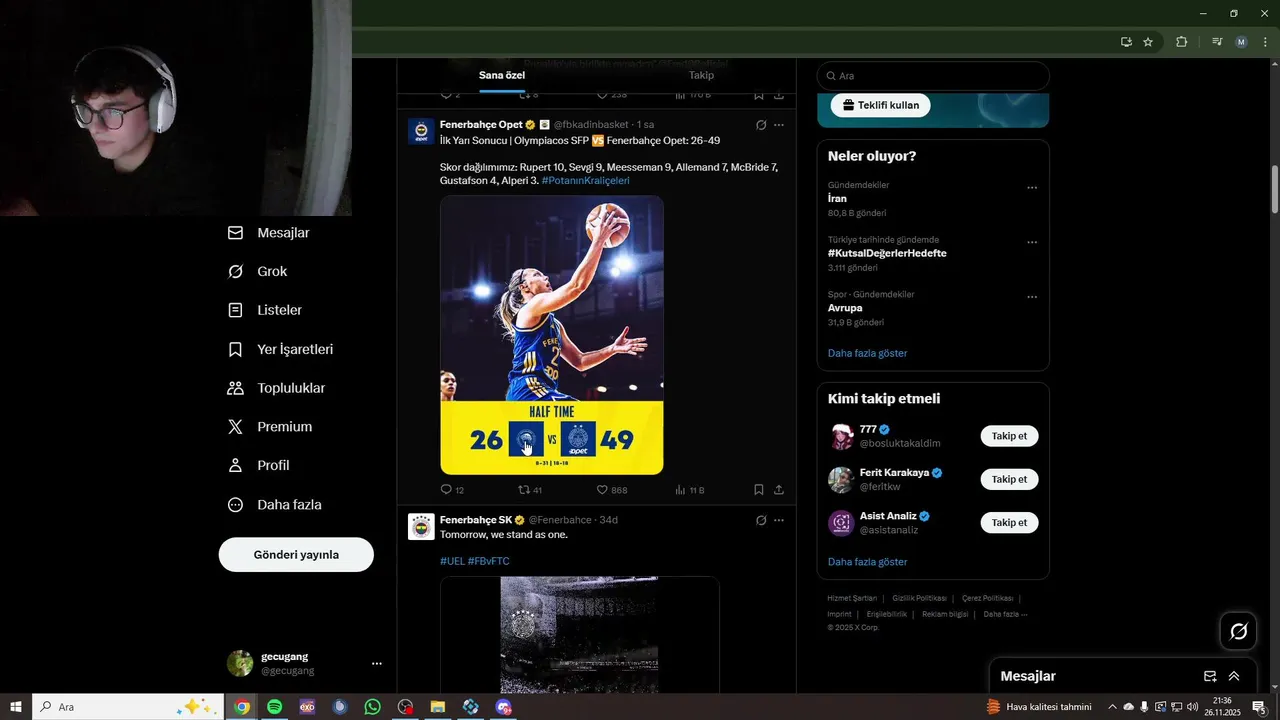Open Chrome extensions puzzle icon

(x=1182, y=42)
